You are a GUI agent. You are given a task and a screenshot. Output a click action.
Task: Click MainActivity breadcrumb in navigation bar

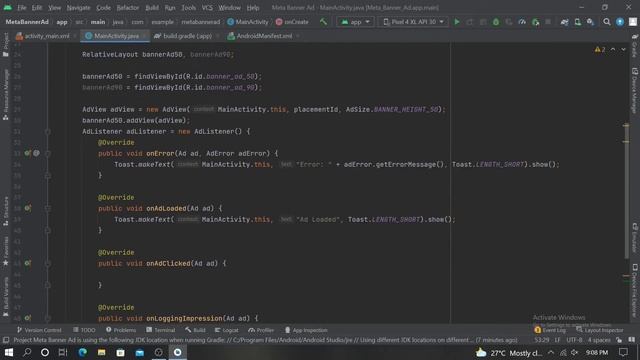248,22
